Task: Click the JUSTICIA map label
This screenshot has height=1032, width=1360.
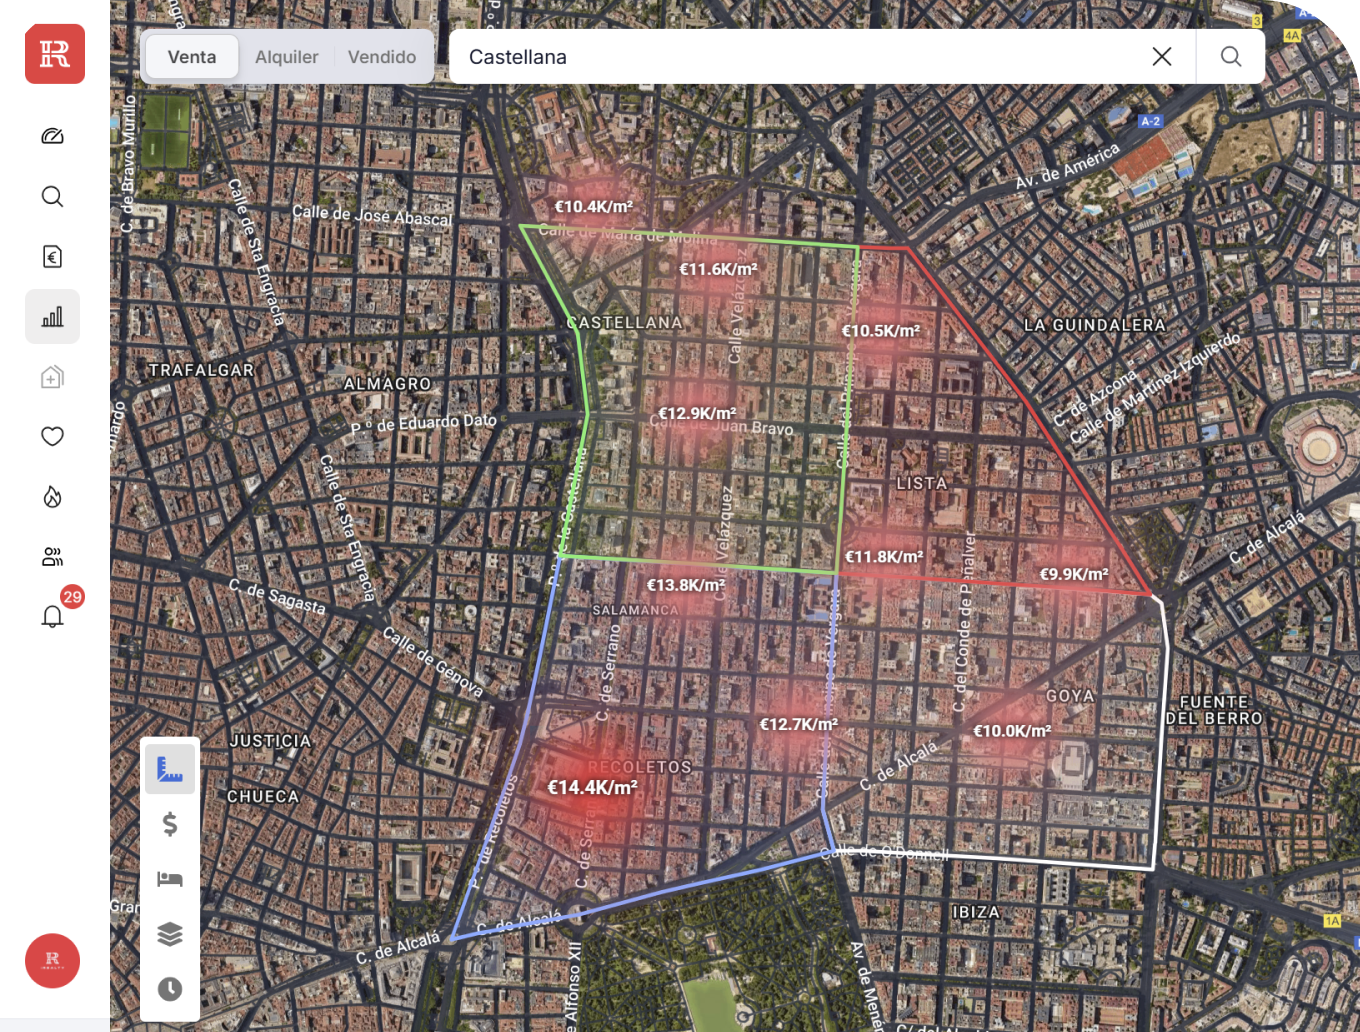Action: pos(270,741)
